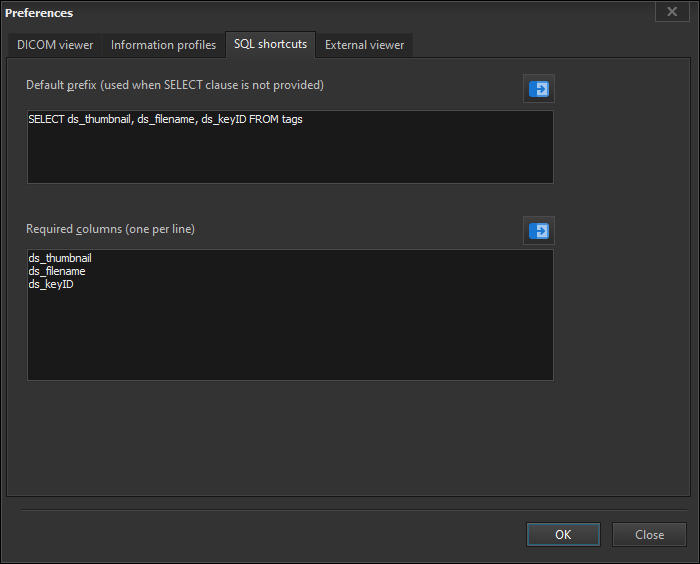Open the DICOM viewer tab
700x564 pixels.
tap(55, 45)
